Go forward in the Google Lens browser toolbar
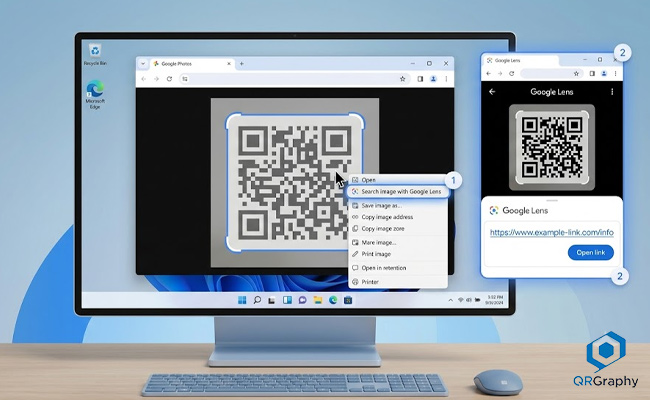 [x=500, y=74]
